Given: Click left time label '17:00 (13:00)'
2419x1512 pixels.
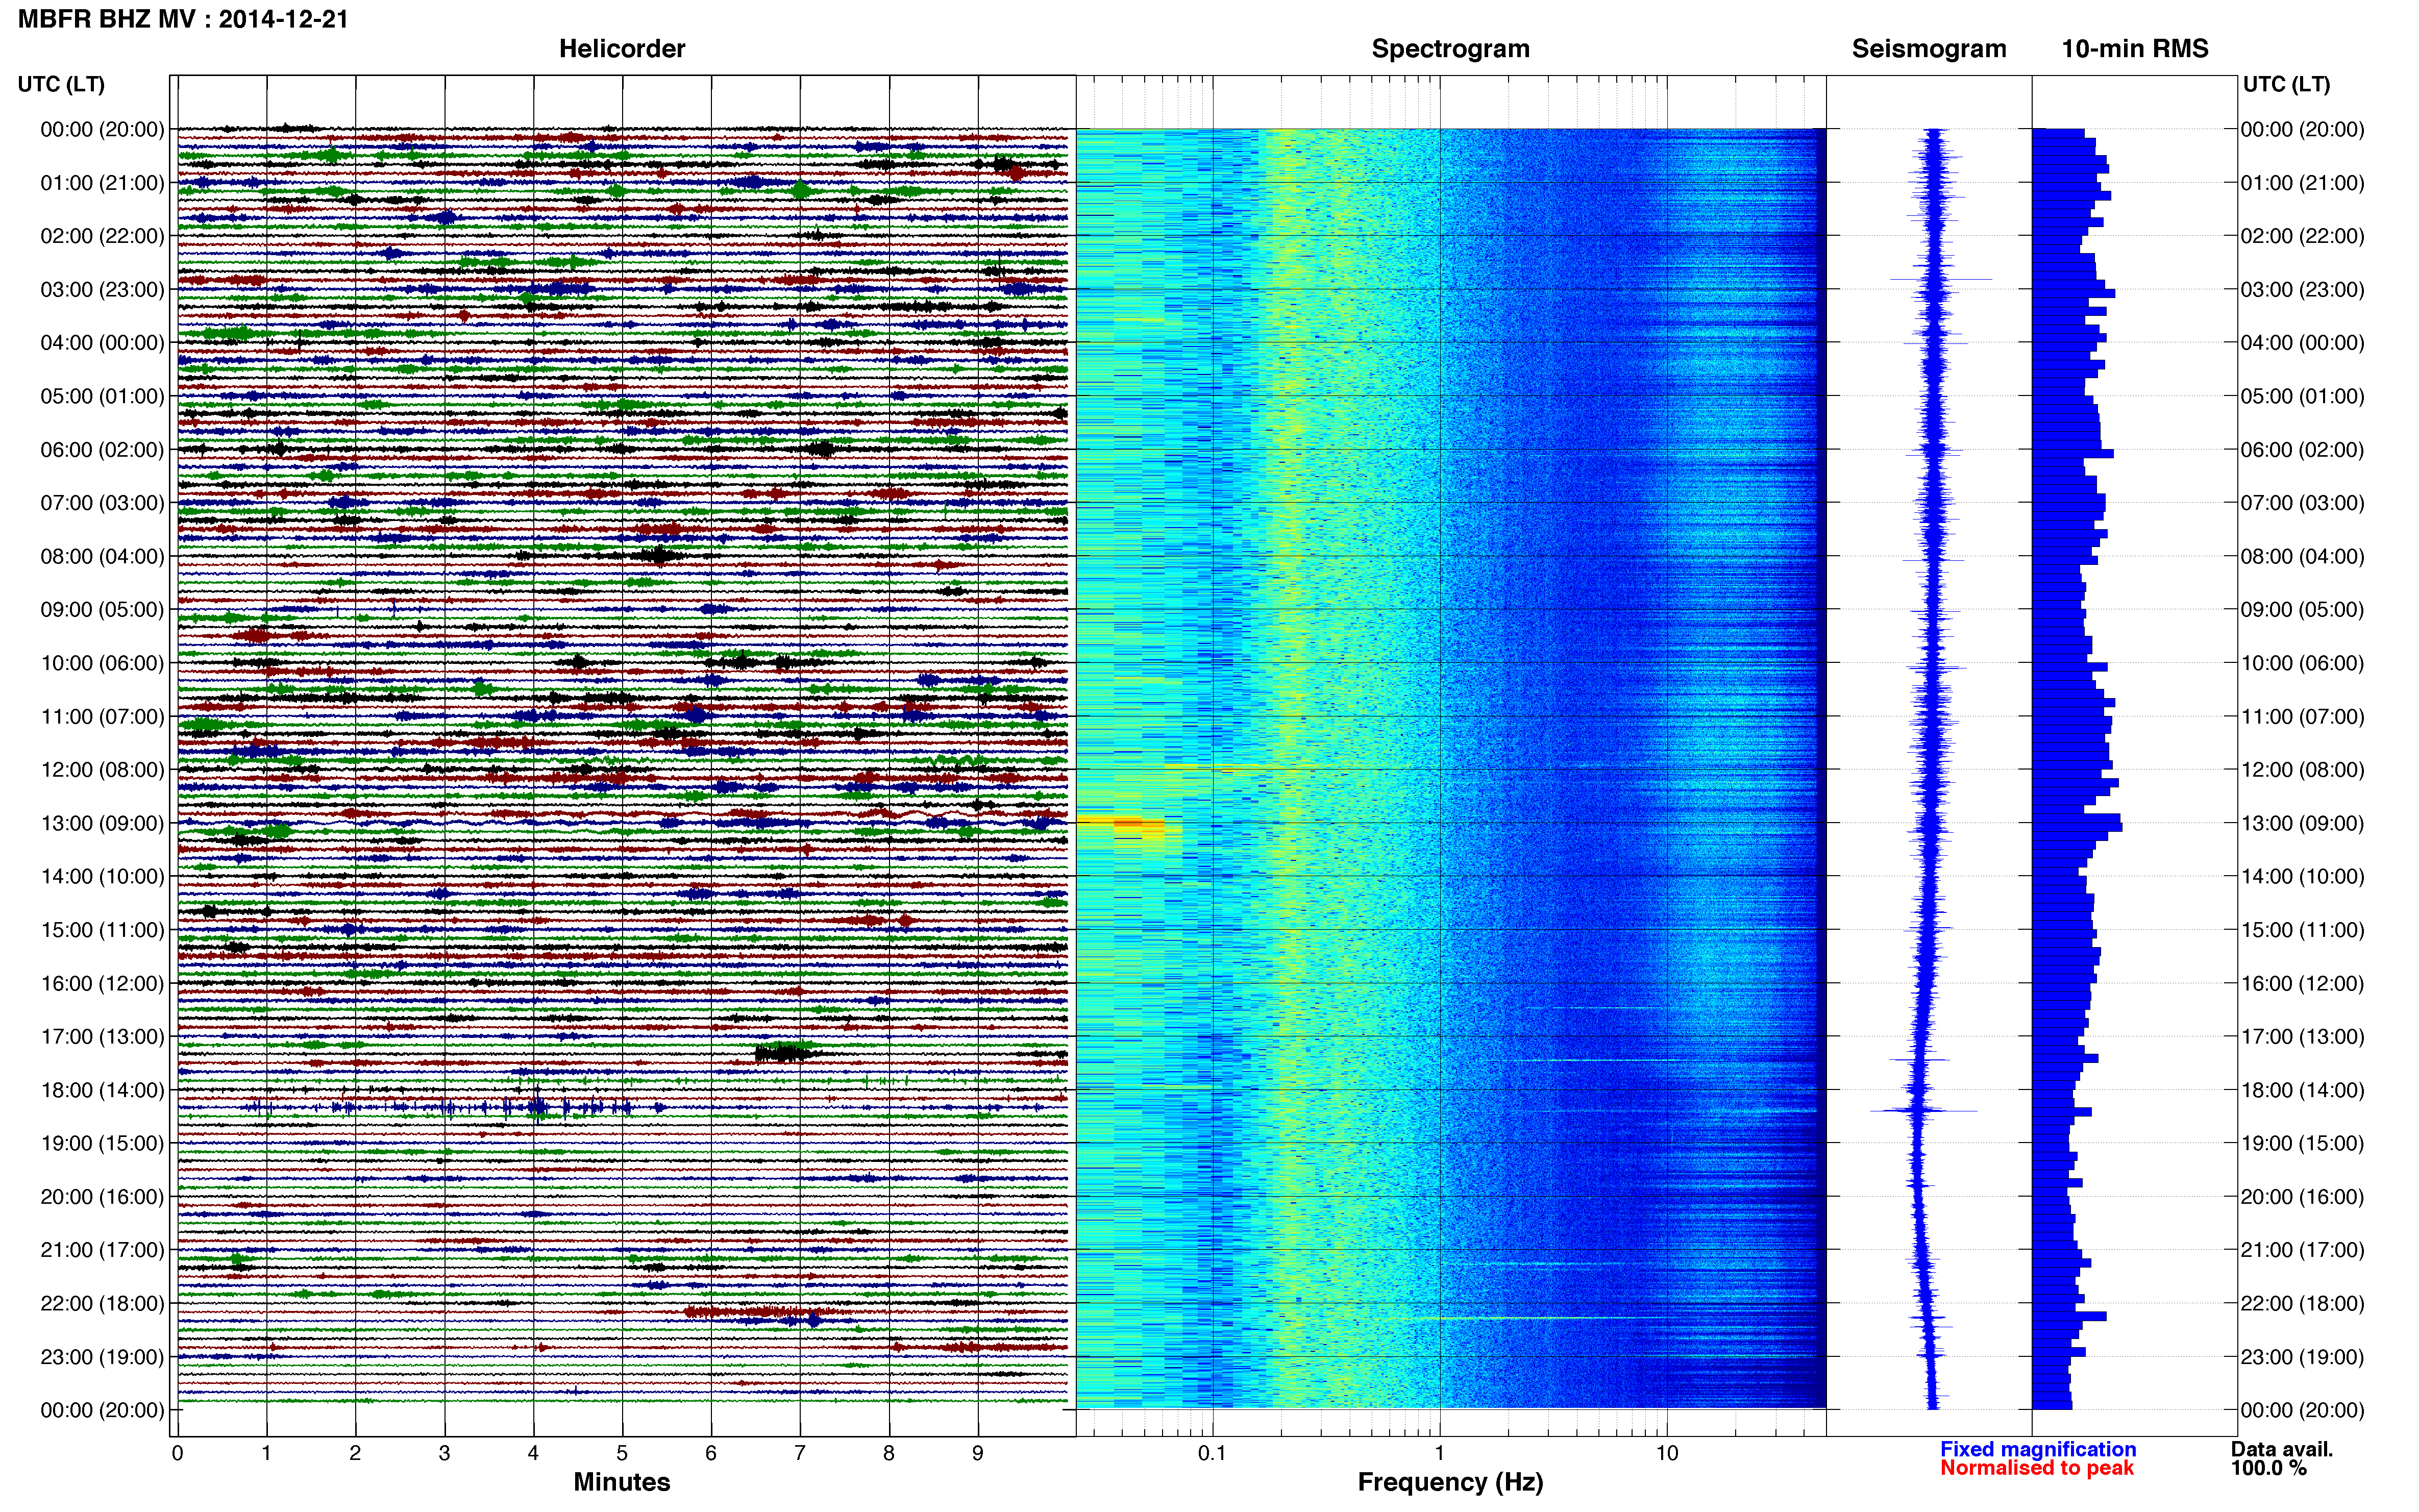Looking at the screenshot, I should click(102, 1037).
